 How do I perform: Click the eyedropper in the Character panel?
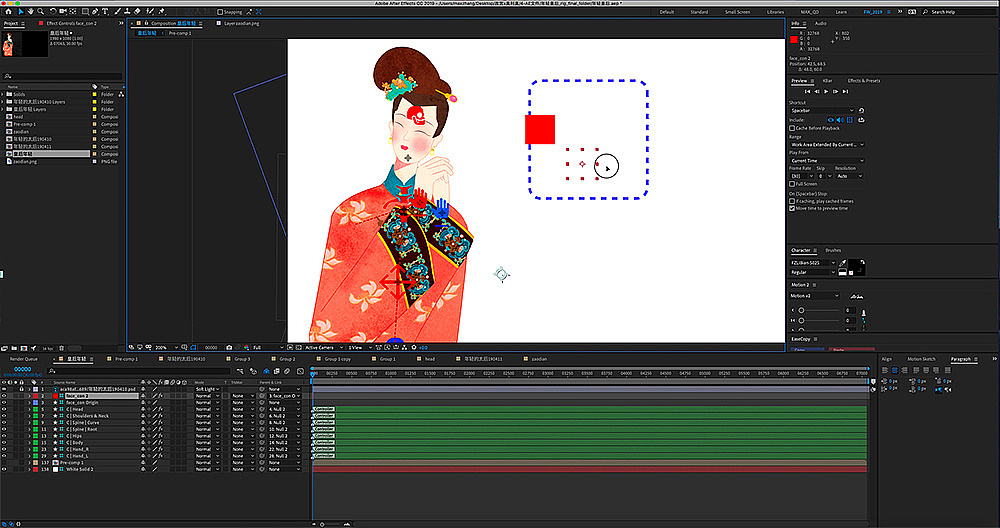842,262
